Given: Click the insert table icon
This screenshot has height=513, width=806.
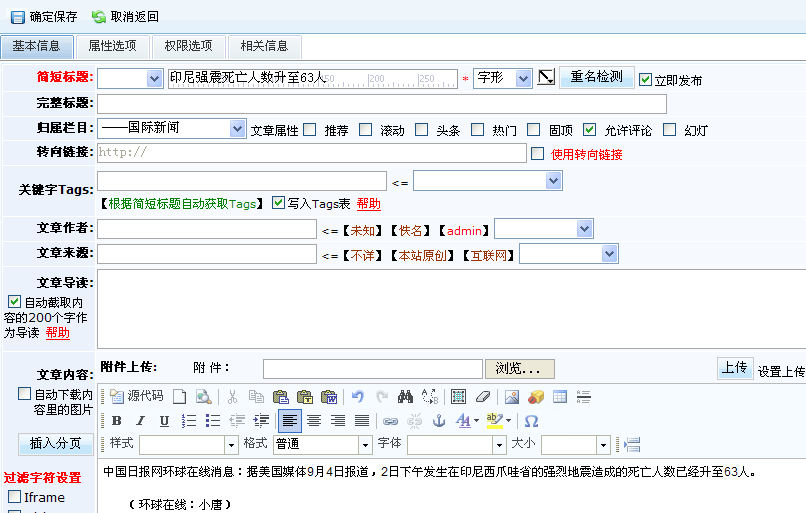Looking at the screenshot, I should tap(560, 396).
